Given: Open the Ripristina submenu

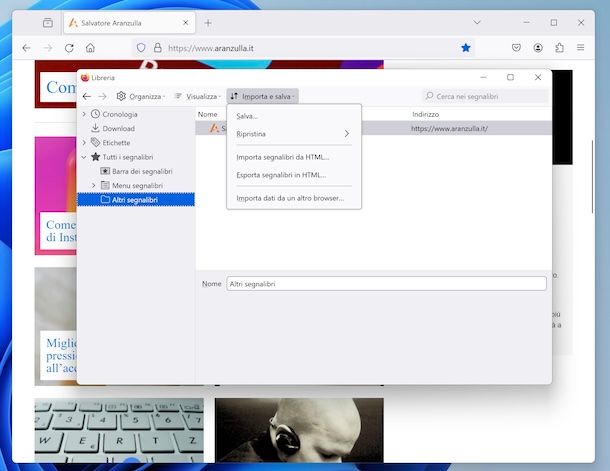Looking at the screenshot, I should (294, 134).
